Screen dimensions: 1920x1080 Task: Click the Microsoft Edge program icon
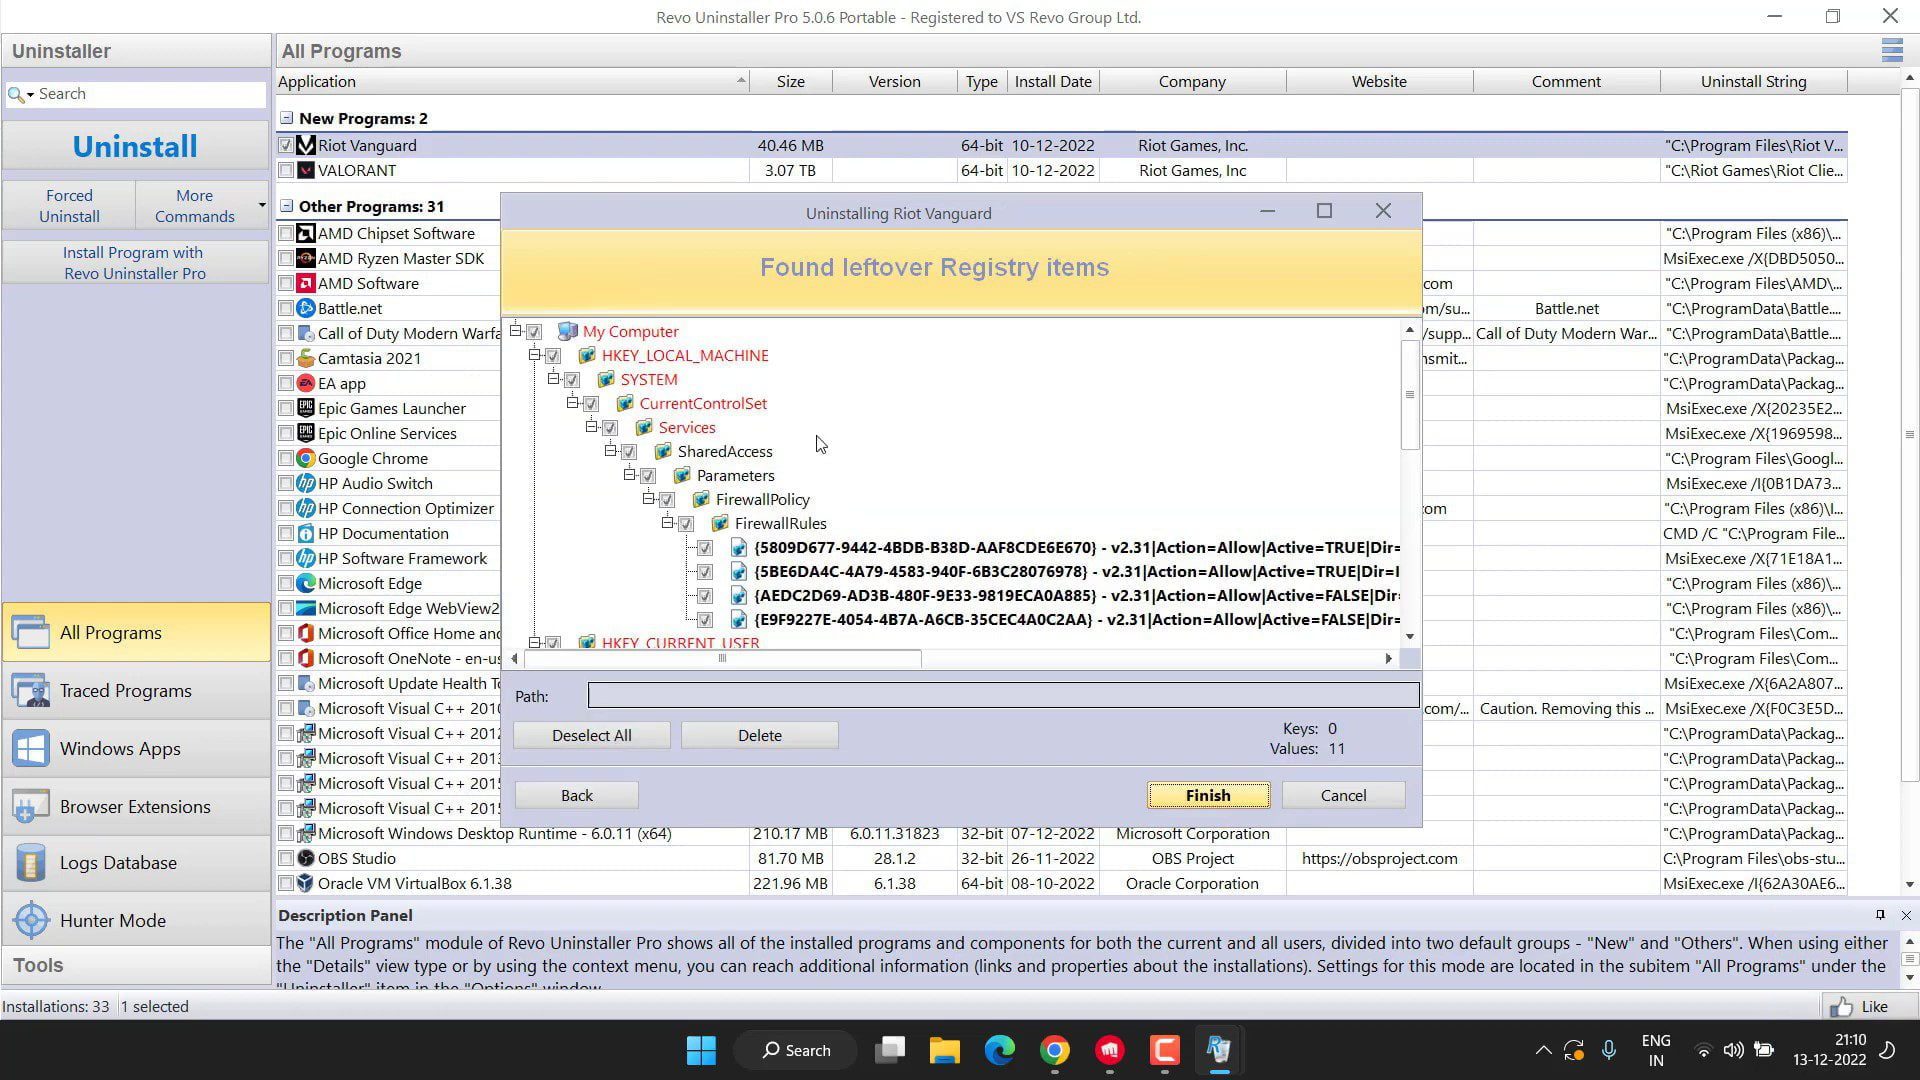tap(306, 584)
